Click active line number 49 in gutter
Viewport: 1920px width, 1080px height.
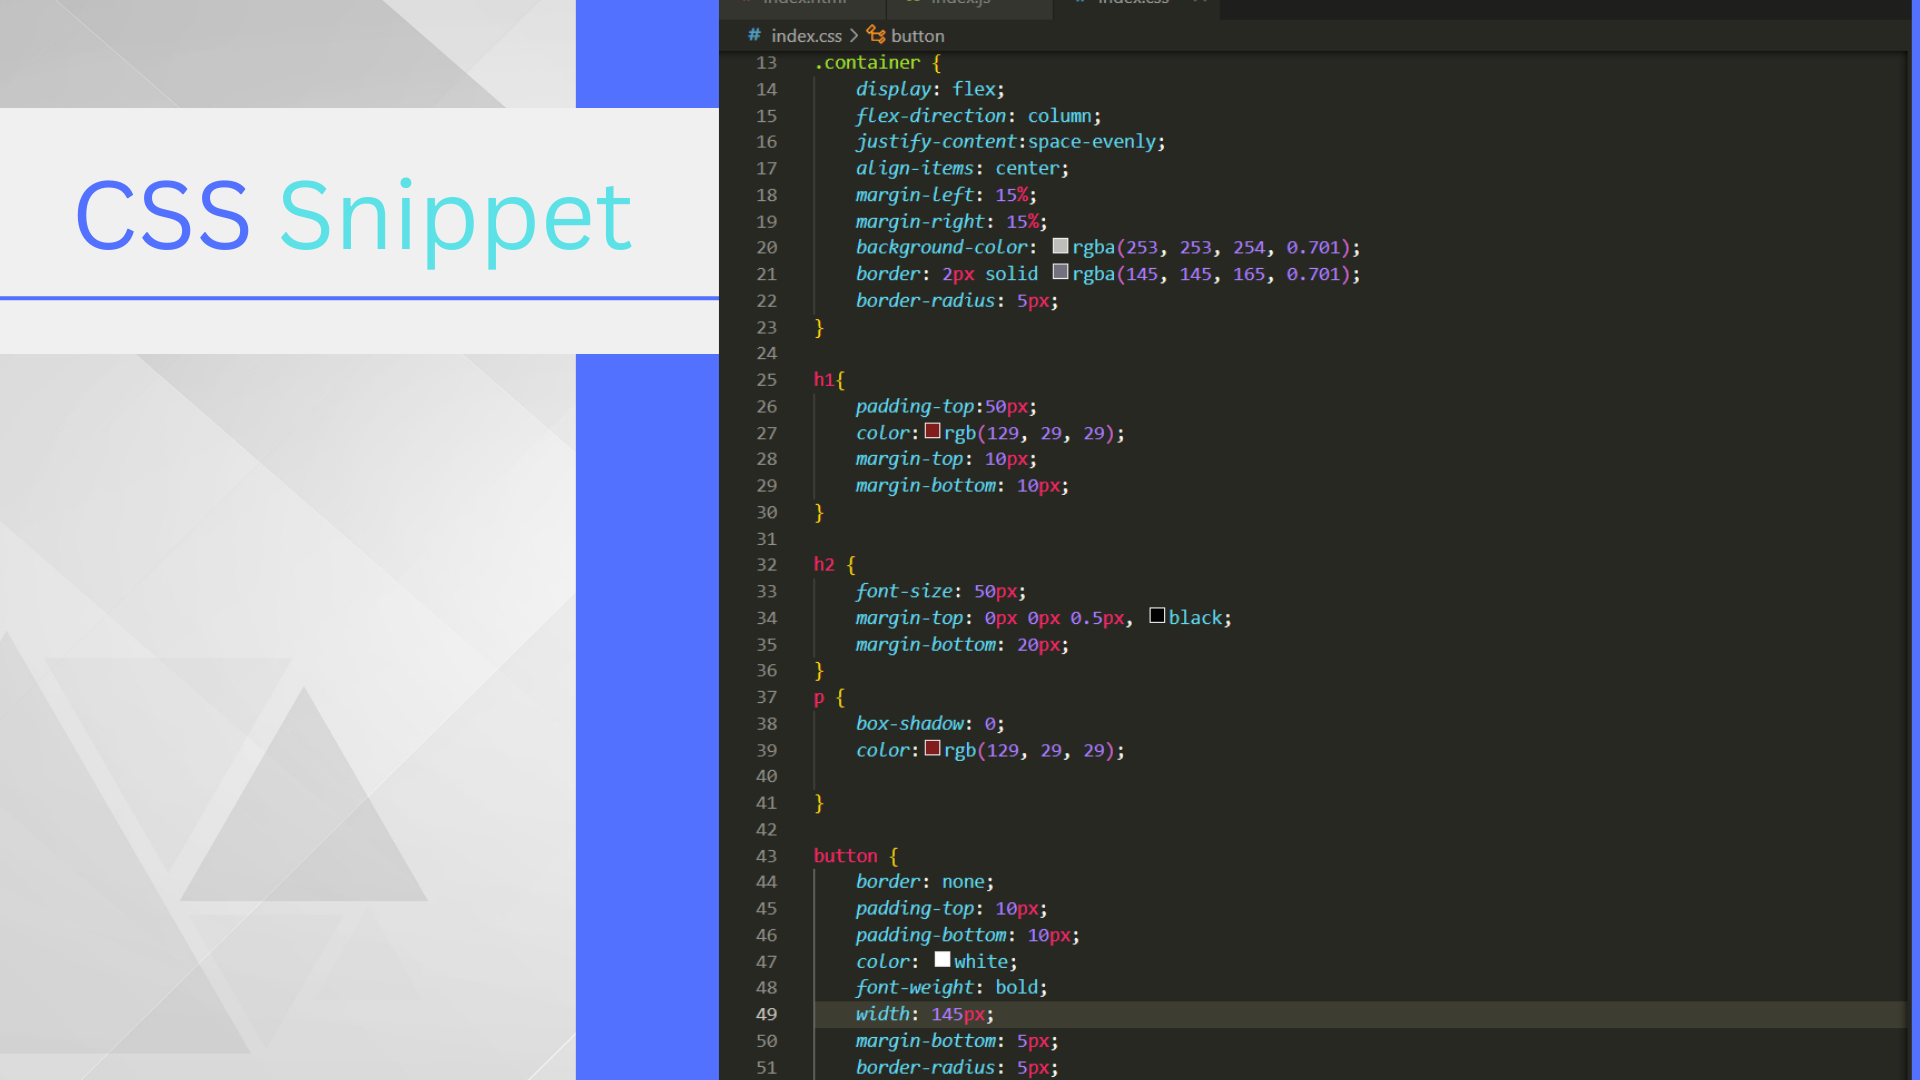[x=766, y=1014]
